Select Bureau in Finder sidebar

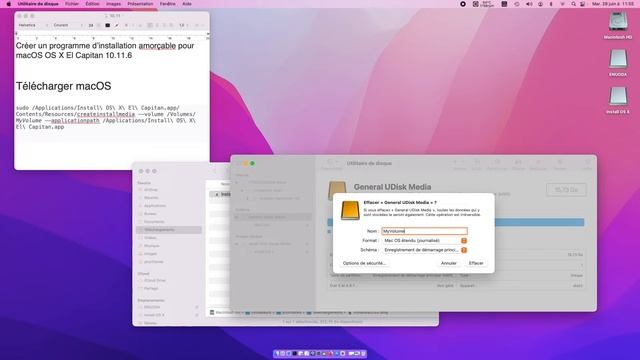click(169, 214)
